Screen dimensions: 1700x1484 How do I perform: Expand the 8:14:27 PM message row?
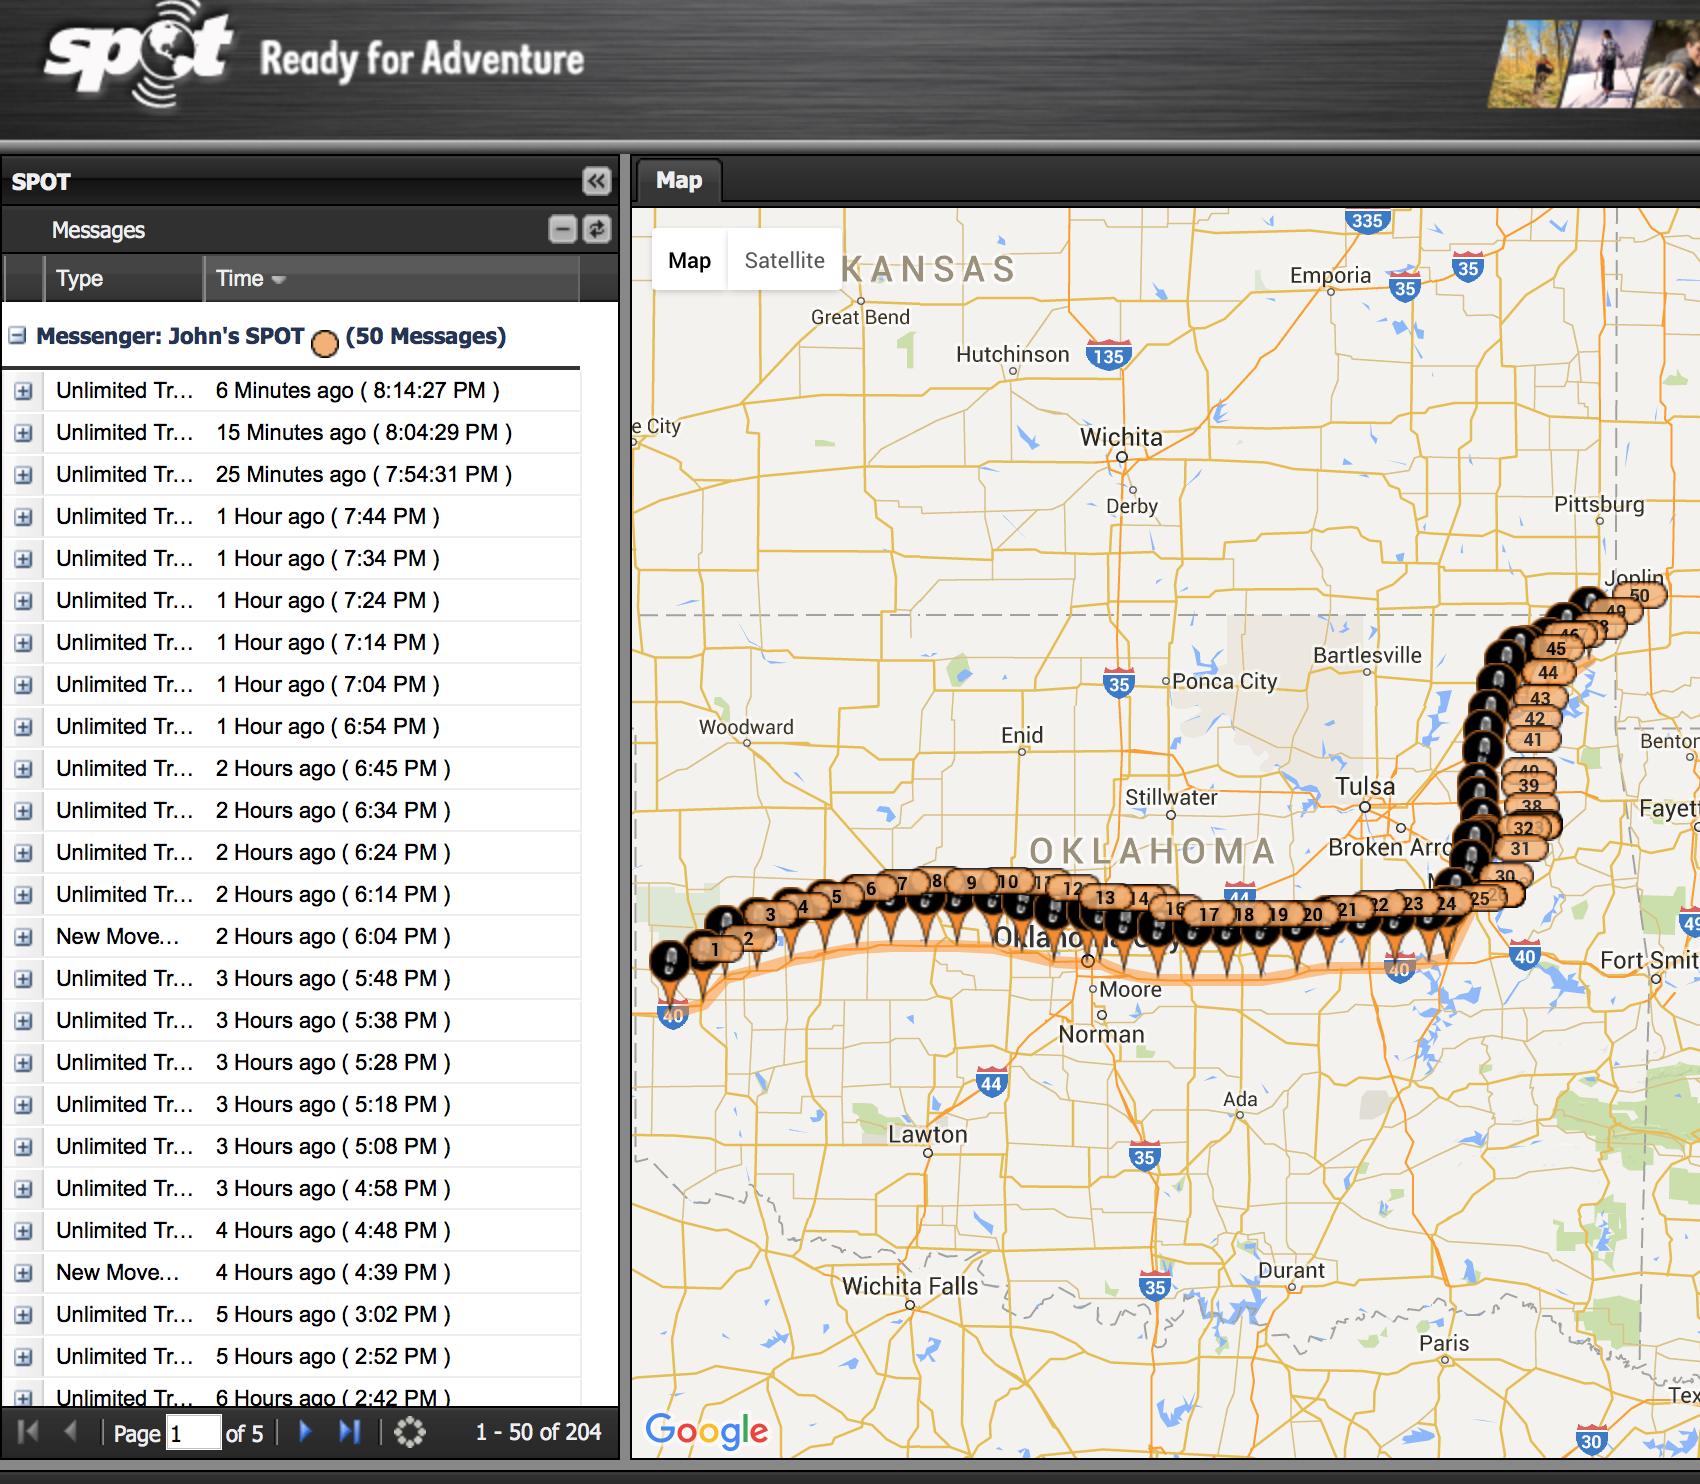pyautogui.click(x=23, y=391)
